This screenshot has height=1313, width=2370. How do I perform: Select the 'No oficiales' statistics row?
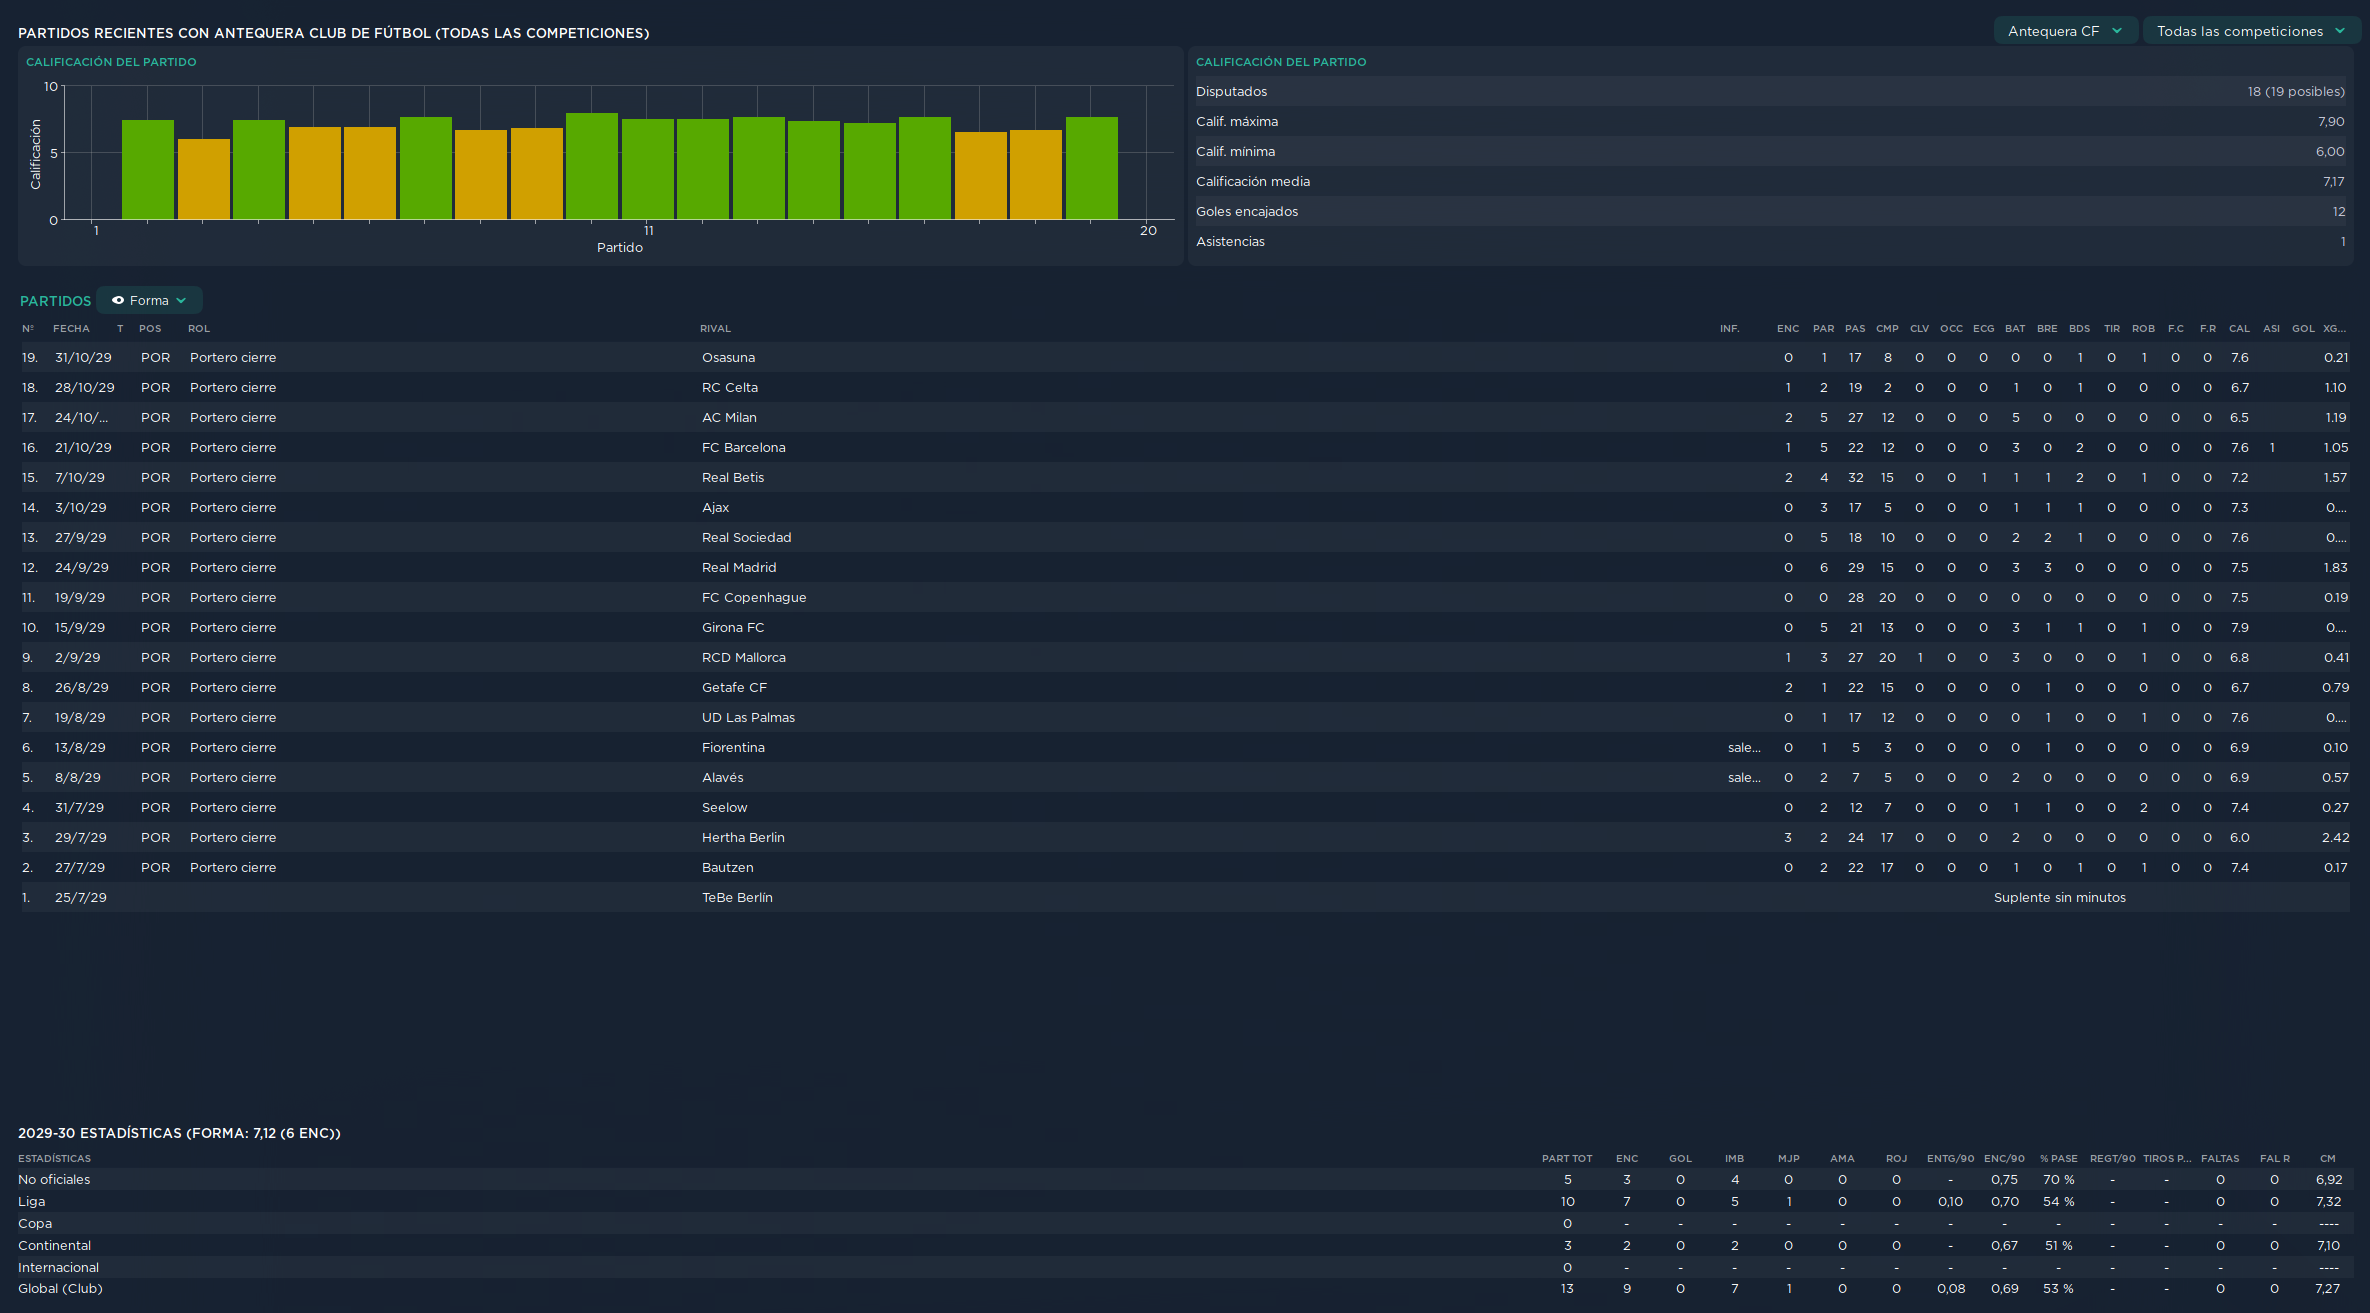click(1185, 1180)
